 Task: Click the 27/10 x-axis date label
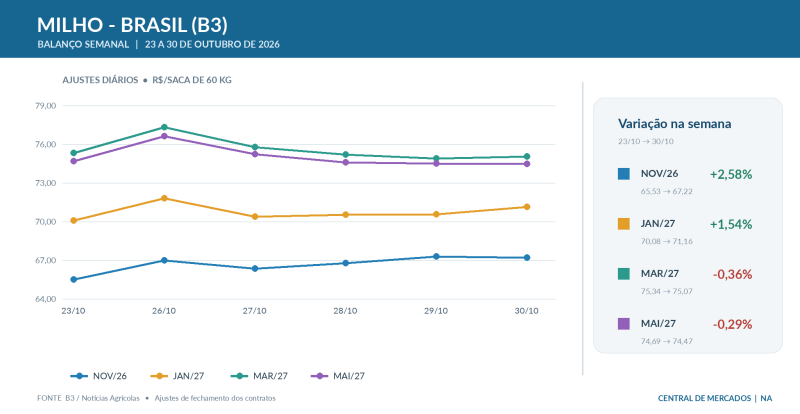point(255,311)
